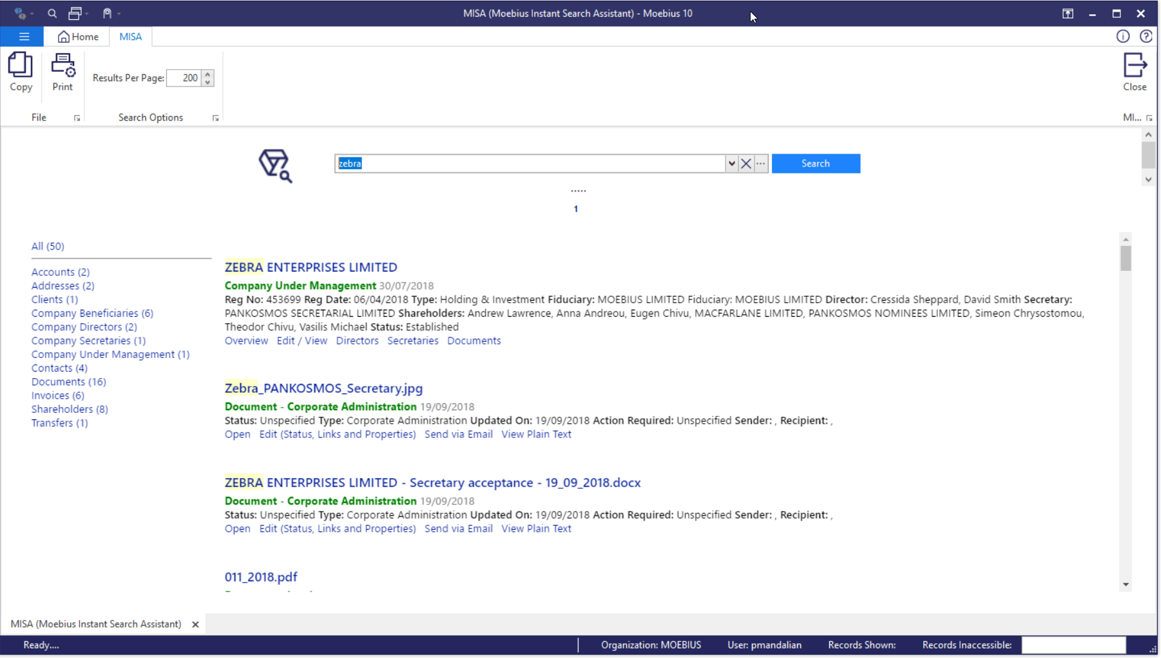Clear search using the X button beside search box
Screen dimensions: 1161x658
click(x=745, y=163)
